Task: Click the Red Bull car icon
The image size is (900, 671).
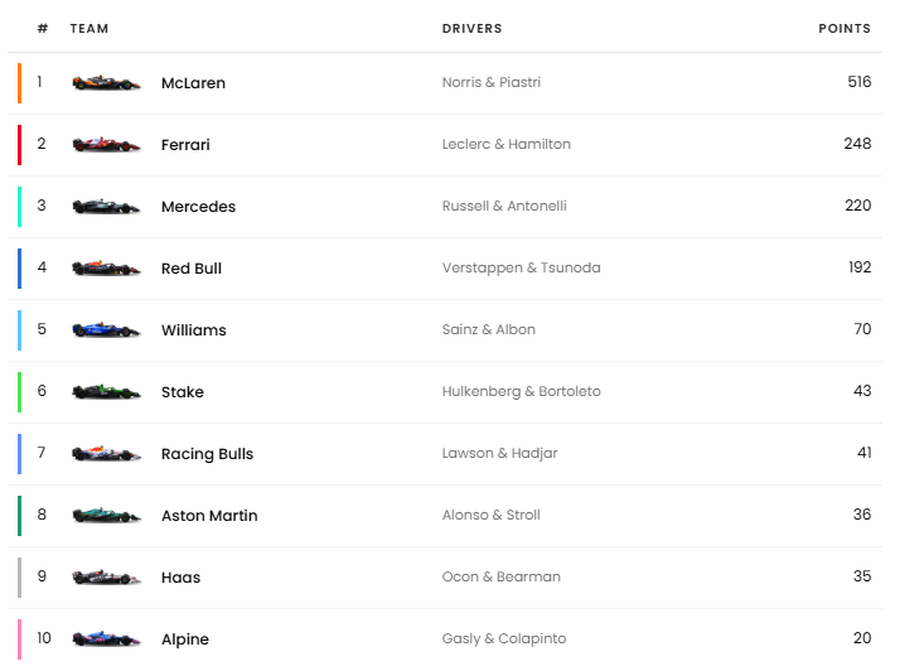Action: click(106, 268)
